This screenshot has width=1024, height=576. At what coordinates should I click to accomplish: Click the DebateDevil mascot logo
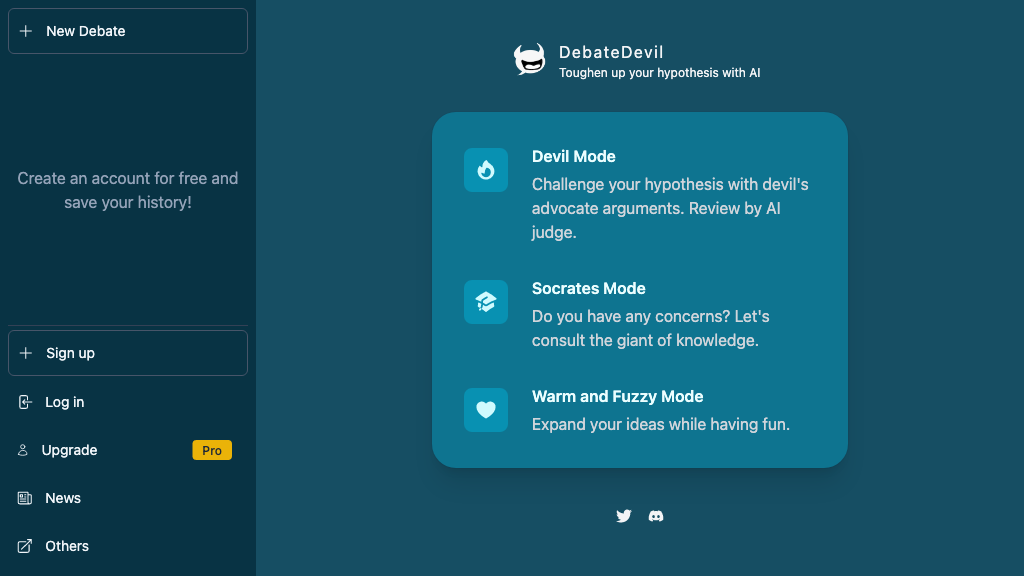click(x=530, y=59)
